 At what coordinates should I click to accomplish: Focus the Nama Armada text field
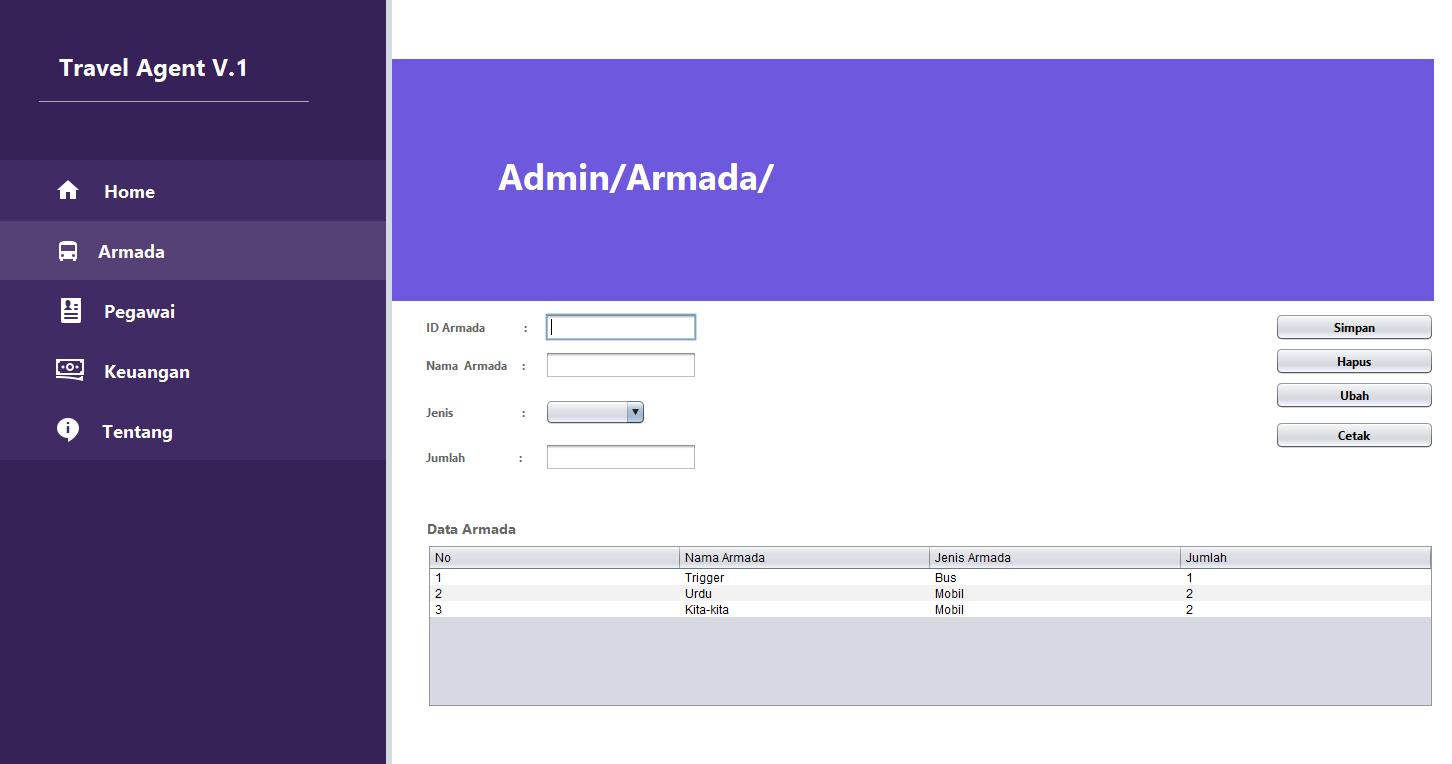click(x=621, y=365)
